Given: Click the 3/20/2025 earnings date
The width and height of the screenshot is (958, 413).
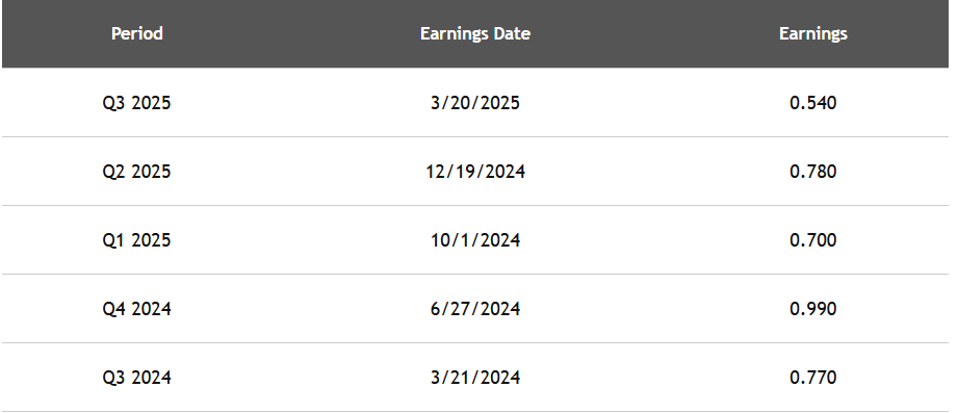Looking at the screenshot, I should click(x=475, y=102).
